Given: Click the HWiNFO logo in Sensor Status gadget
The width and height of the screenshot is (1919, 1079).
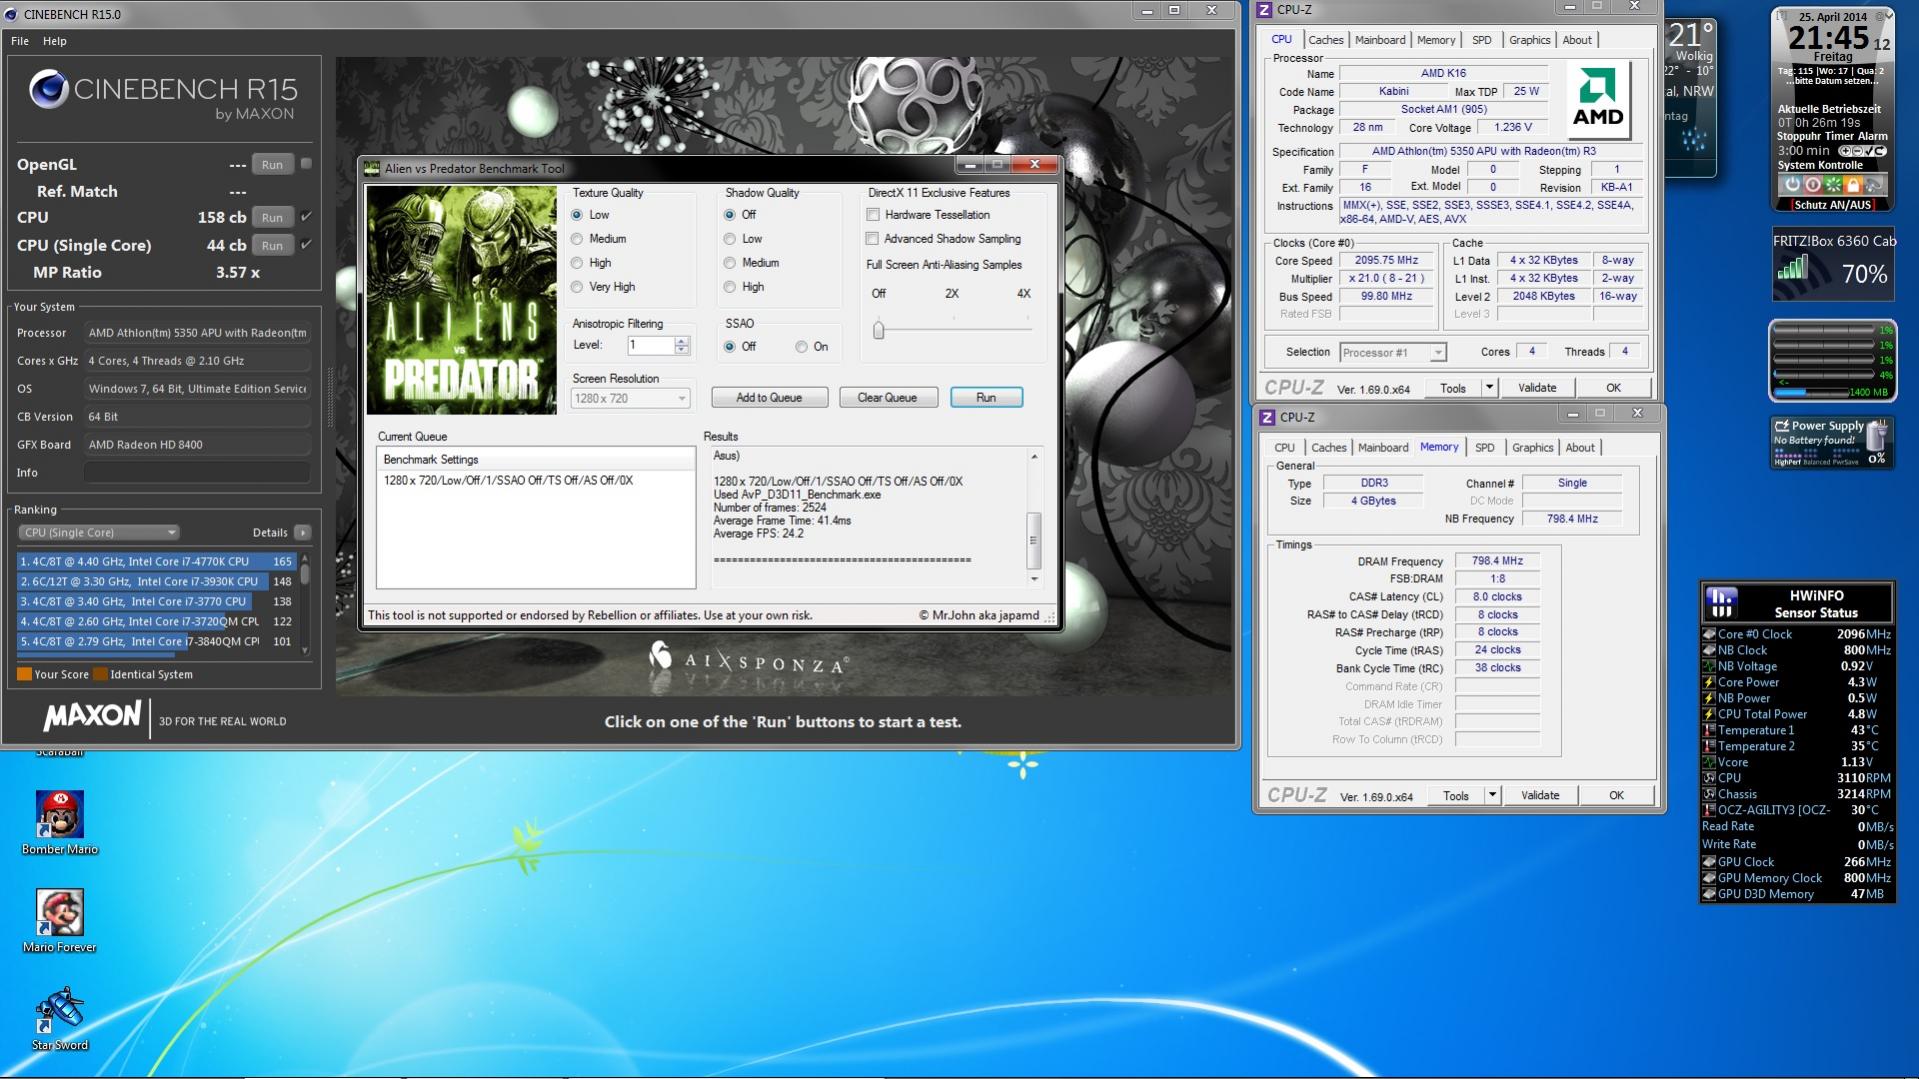Looking at the screenshot, I should 1721,603.
